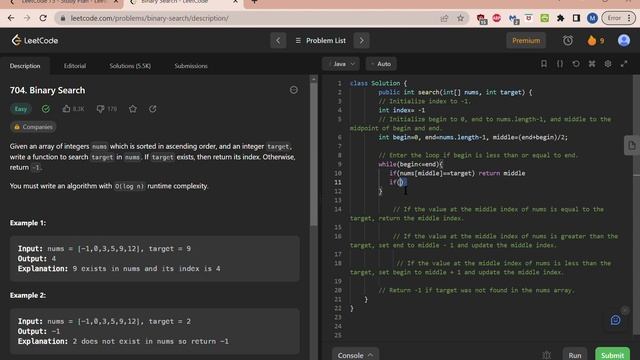
Task: Open the timer alarm clock icon
Action: coord(568,40)
